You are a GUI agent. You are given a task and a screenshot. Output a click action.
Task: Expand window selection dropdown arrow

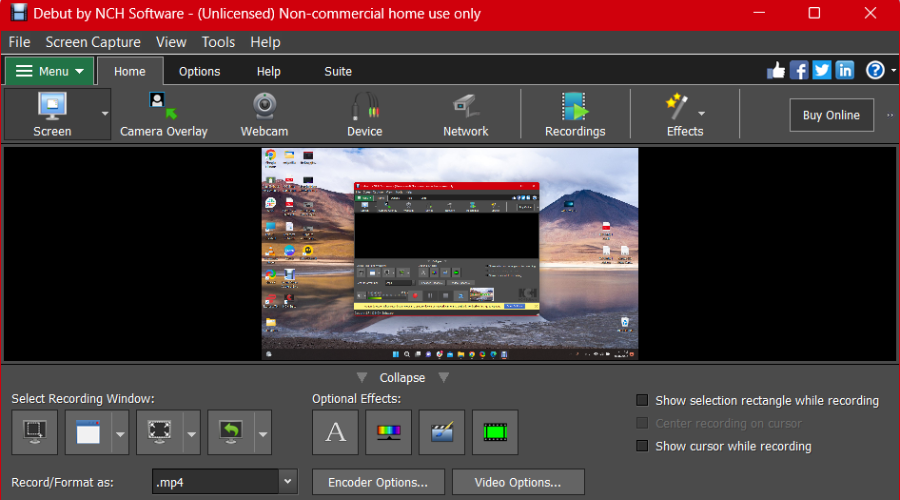(120, 434)
